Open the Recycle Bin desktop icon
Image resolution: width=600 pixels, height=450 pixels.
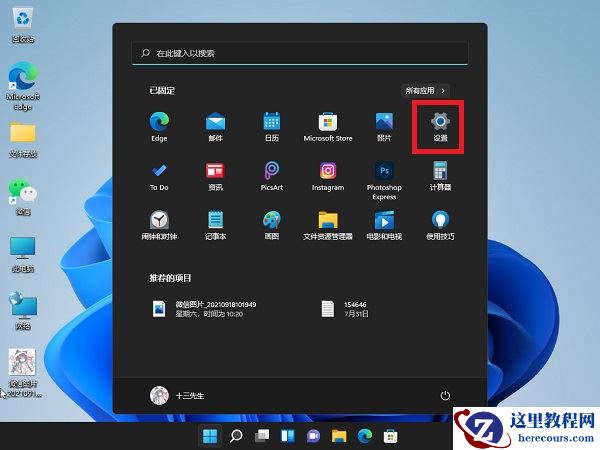23,26
